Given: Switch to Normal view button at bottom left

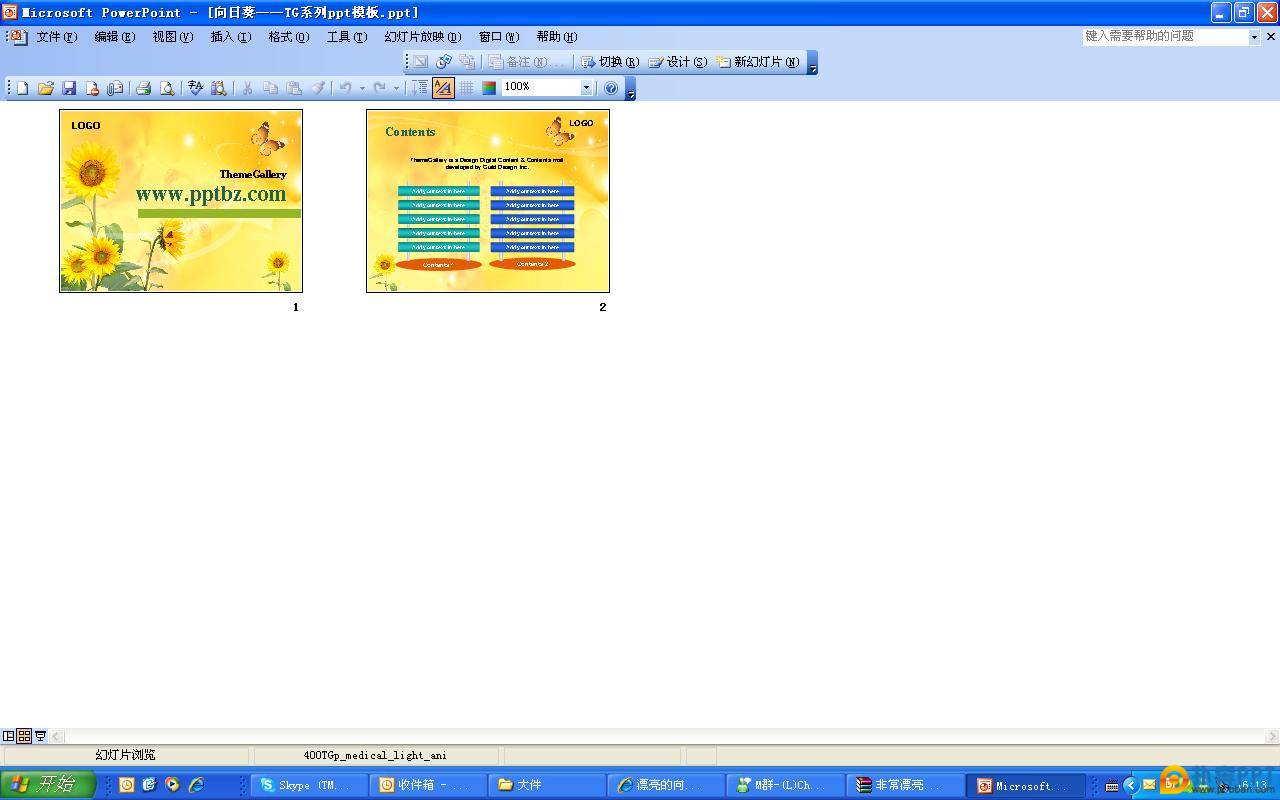Looking at the screenshot, I should click(x=8, y=736).
